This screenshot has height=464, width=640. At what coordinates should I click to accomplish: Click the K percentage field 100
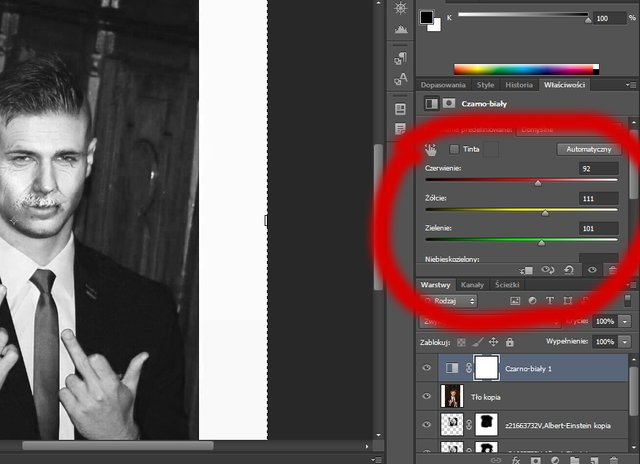[610, 18]
